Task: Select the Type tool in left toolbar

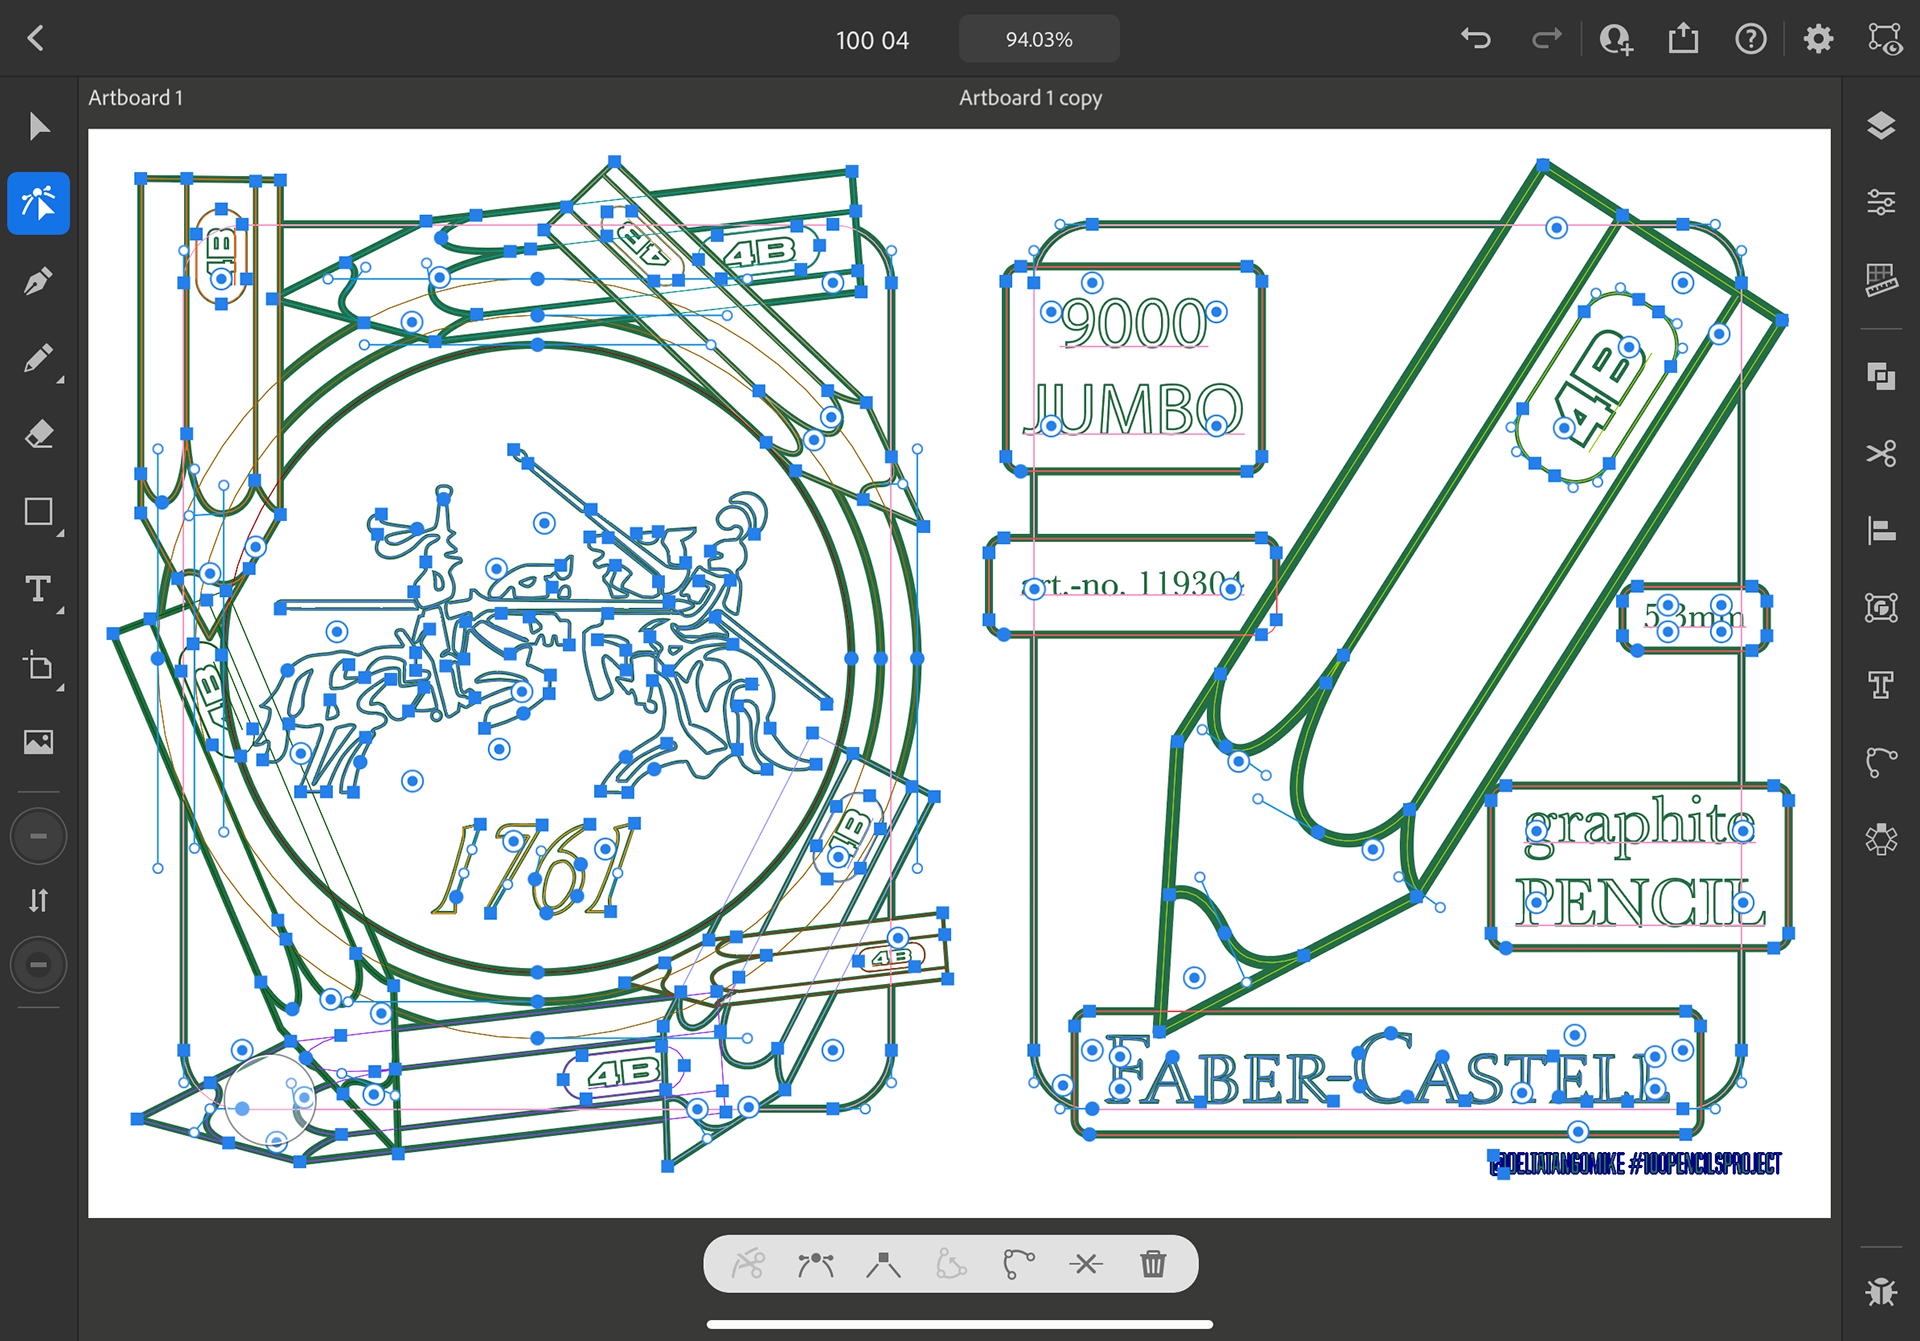Action: pos(38,589)
